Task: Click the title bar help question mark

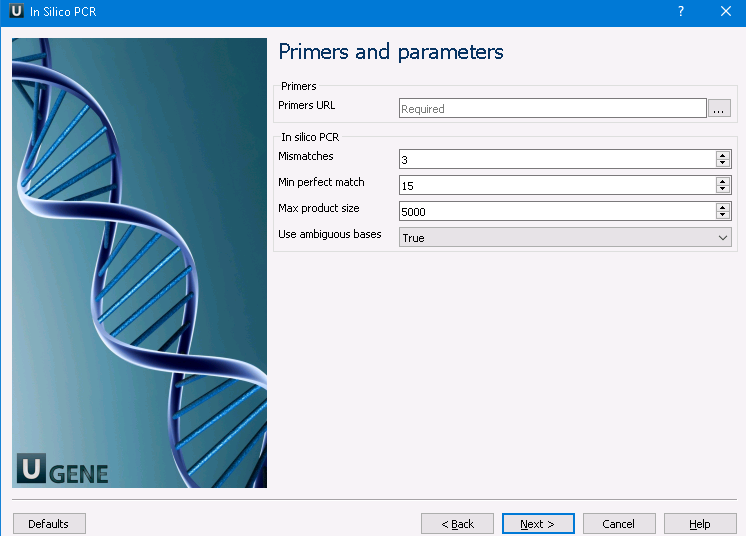Action: [x=681, y=11]
